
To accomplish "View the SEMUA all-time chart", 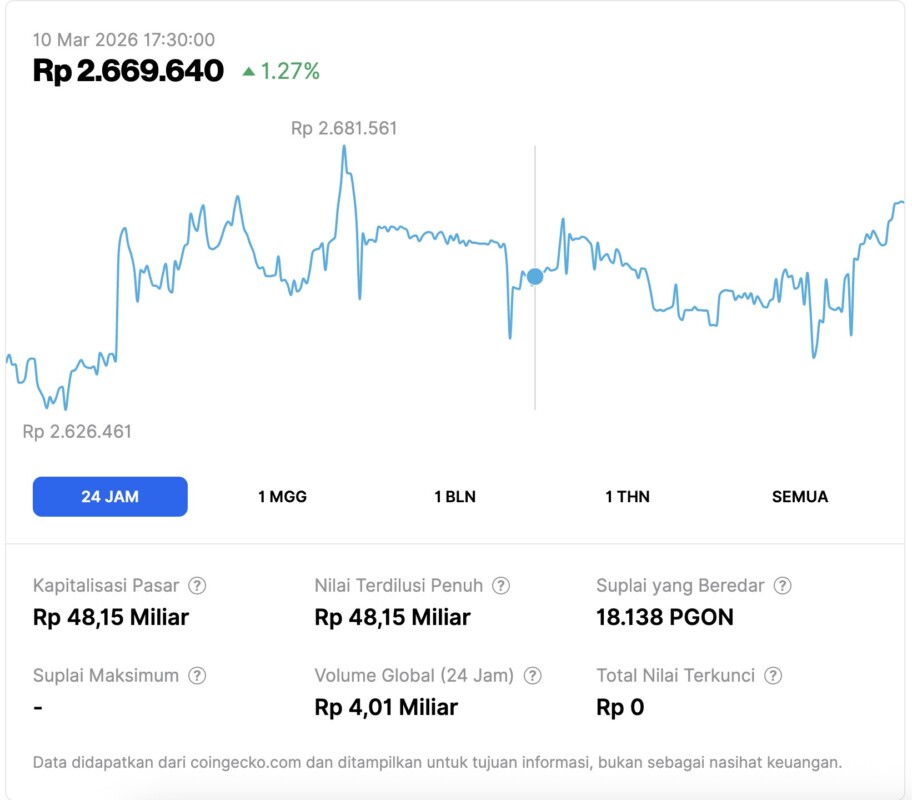I will coord(800,497).
